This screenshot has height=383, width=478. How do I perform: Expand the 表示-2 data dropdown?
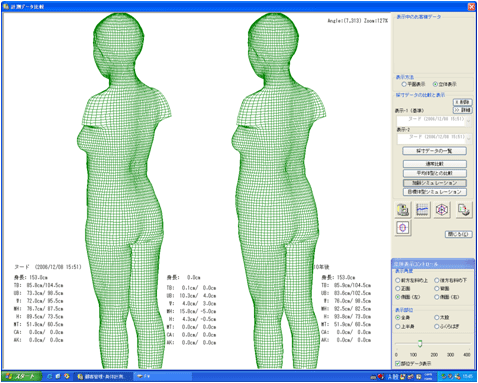(468, 139)
